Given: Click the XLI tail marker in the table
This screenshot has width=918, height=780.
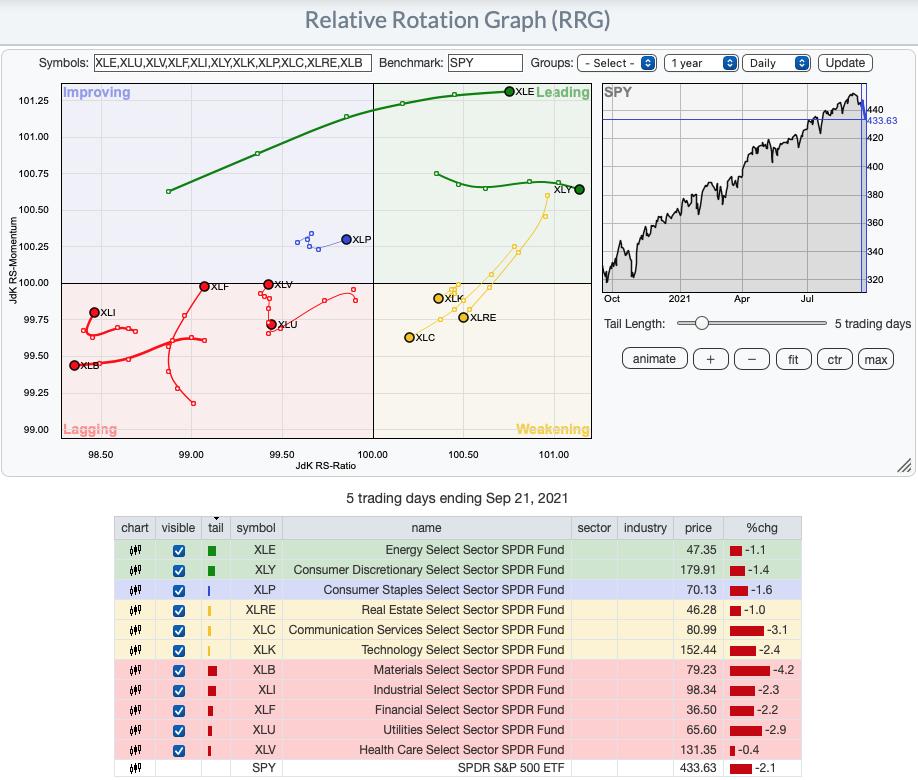Looking at the screenshot, I should click(212, 690).
